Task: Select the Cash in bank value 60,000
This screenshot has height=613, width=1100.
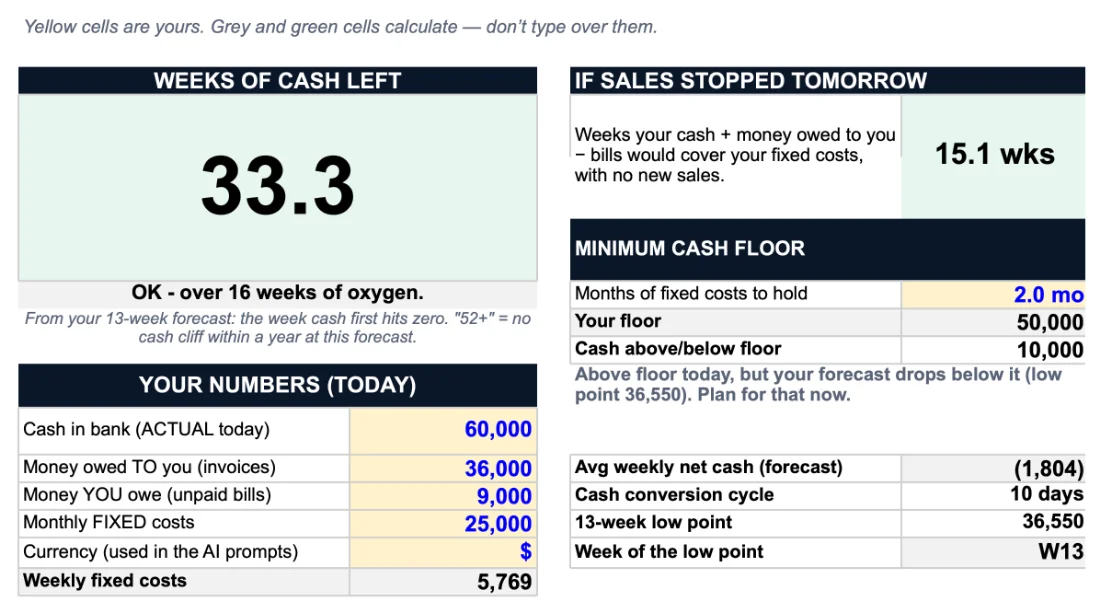Action: pos(443,430)
